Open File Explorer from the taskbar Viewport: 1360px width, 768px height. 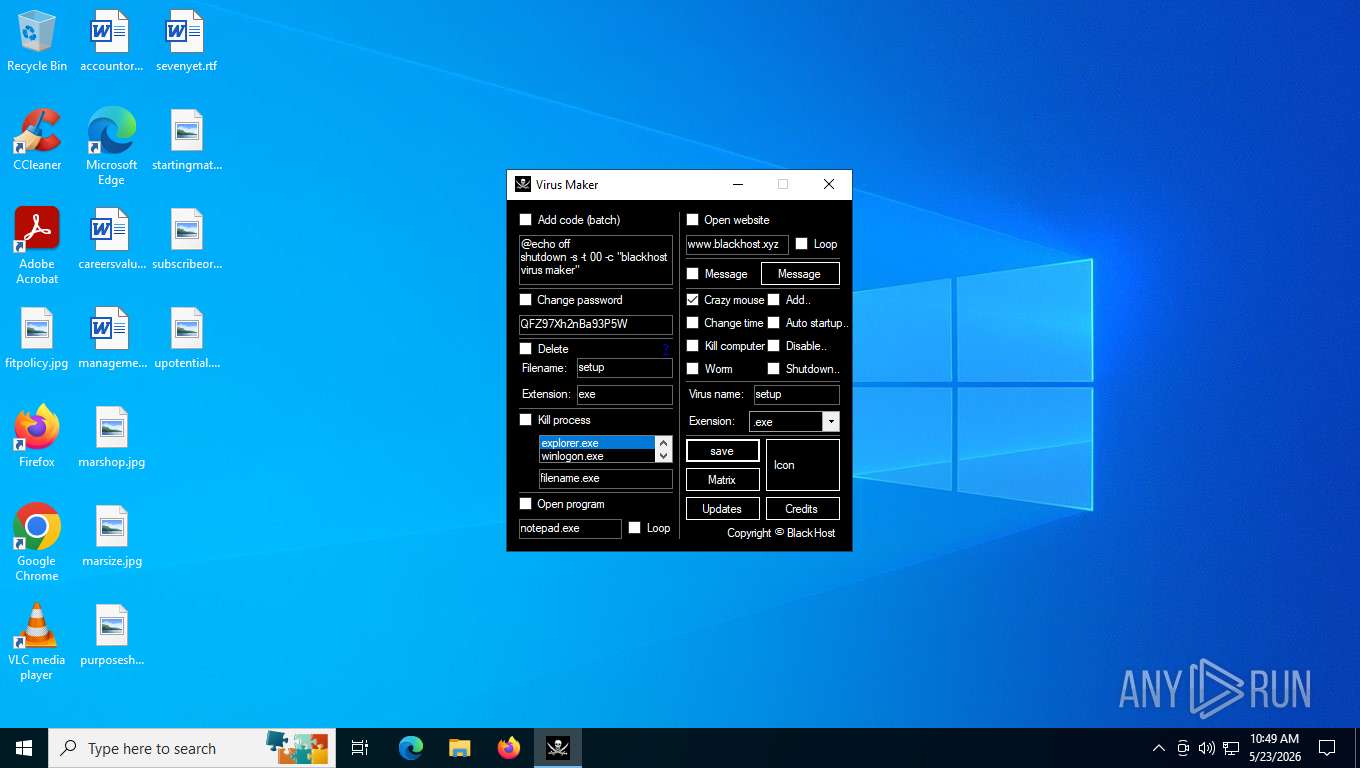tap(460, 748)
